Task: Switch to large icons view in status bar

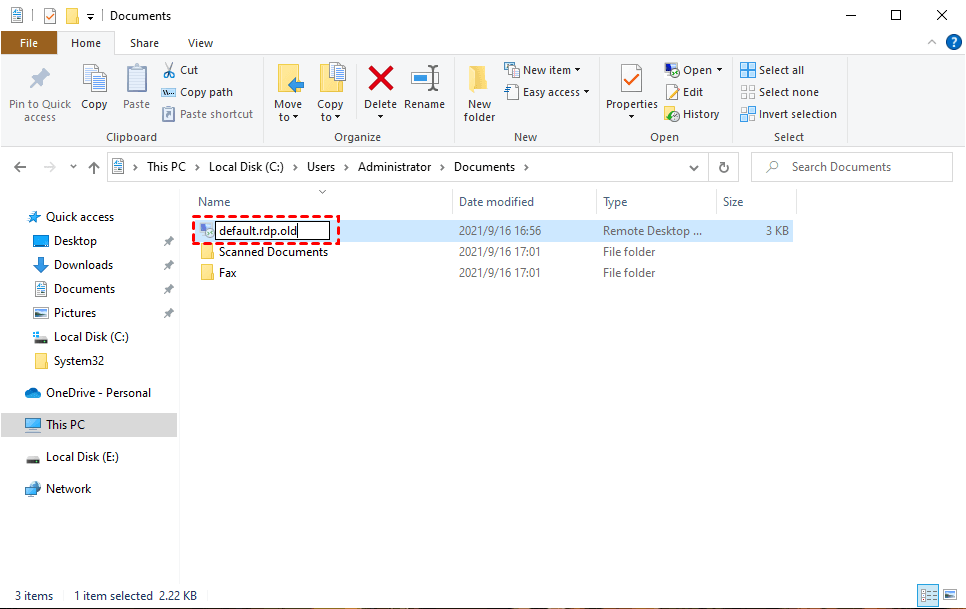Action: [x=951, y=595]
